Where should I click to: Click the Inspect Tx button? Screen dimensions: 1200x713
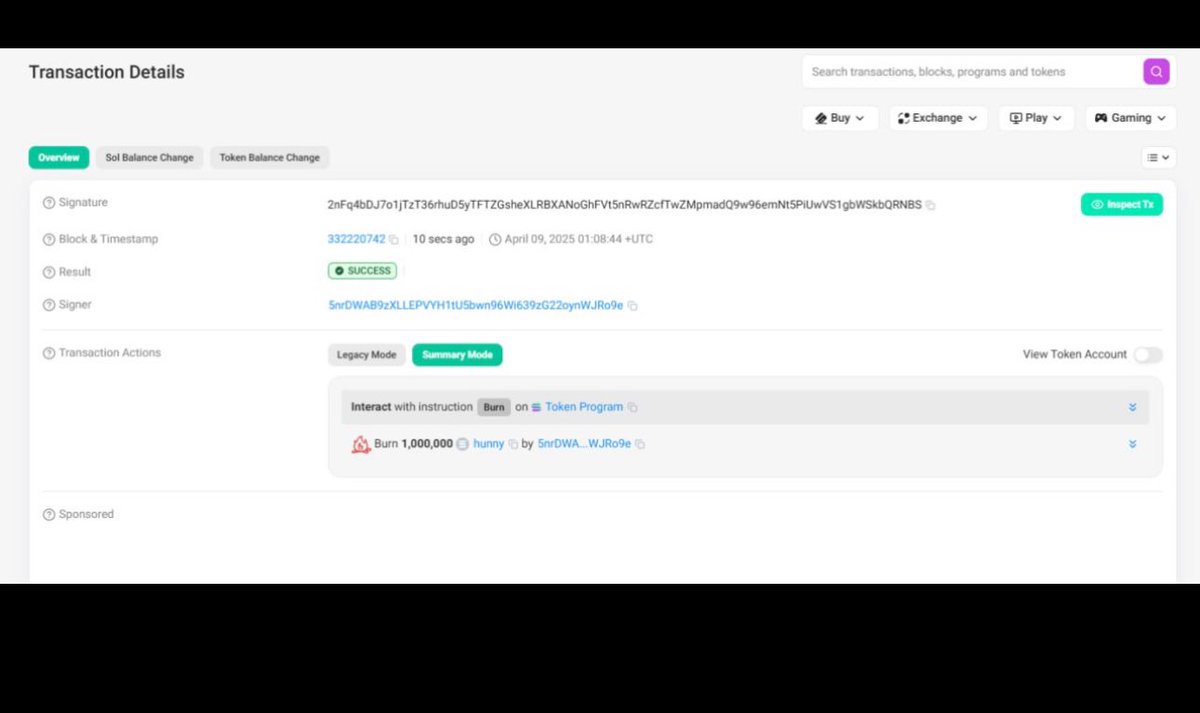(1122, 205)
